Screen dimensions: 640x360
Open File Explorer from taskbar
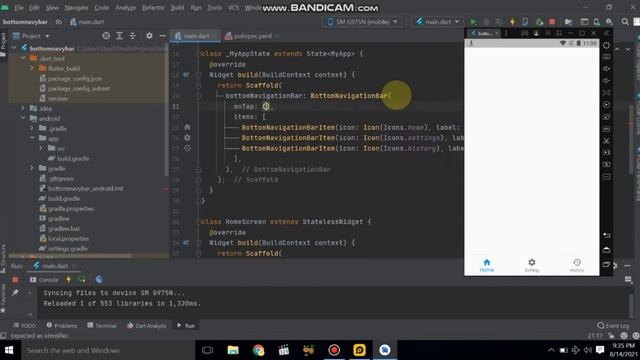point(233,350)
